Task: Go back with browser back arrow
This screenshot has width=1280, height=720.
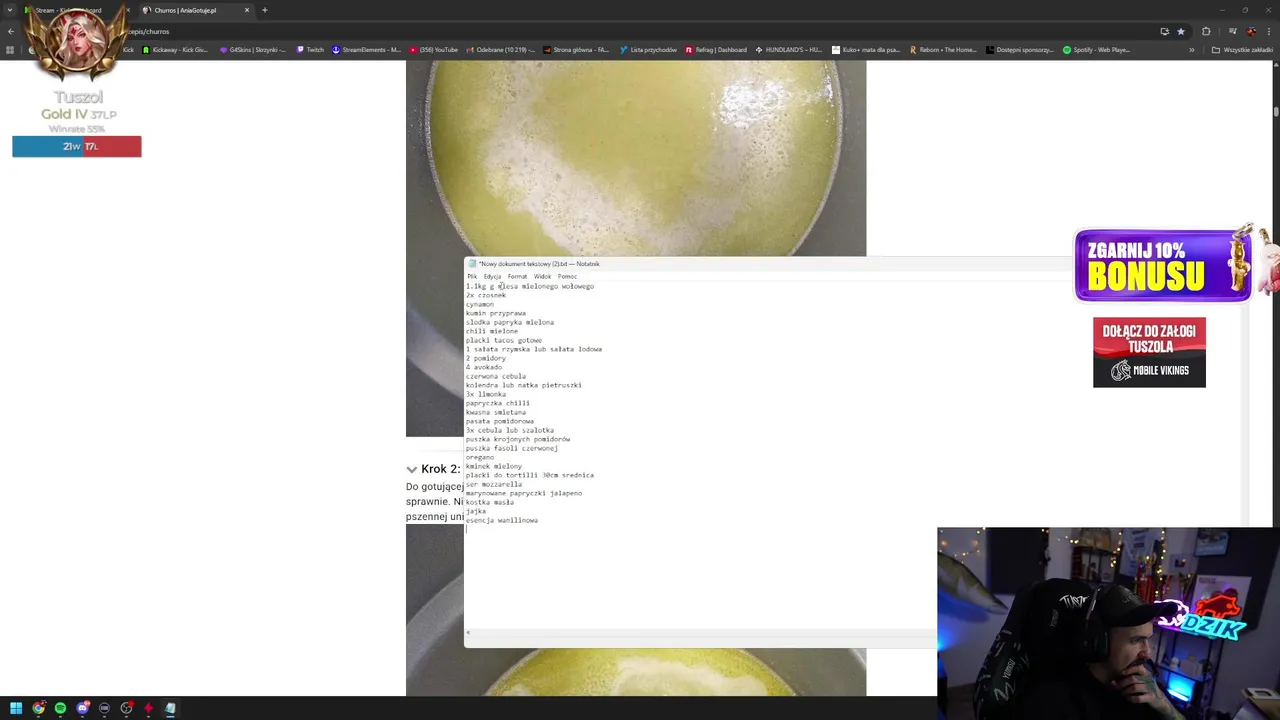Action: click(x=11, y=31)
